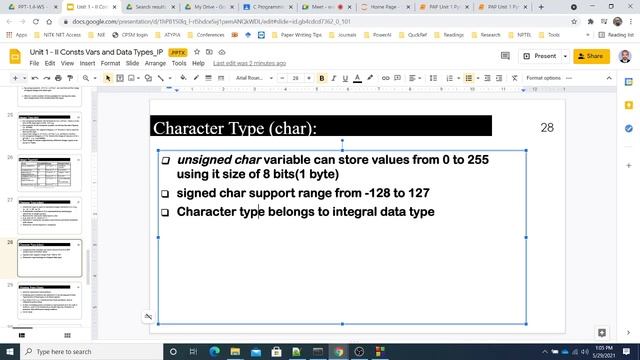Add a new slide with plus

(x=15, y=78)
